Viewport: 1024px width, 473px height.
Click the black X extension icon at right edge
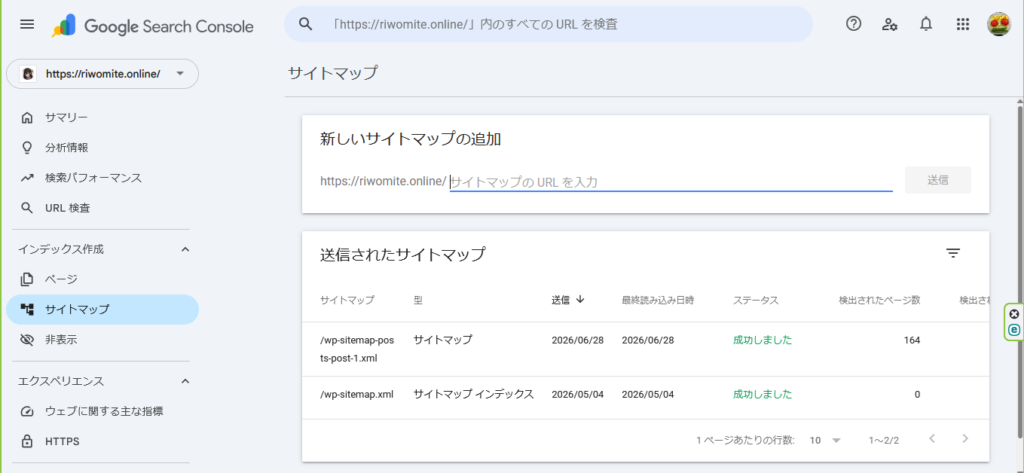(1014, 314)
